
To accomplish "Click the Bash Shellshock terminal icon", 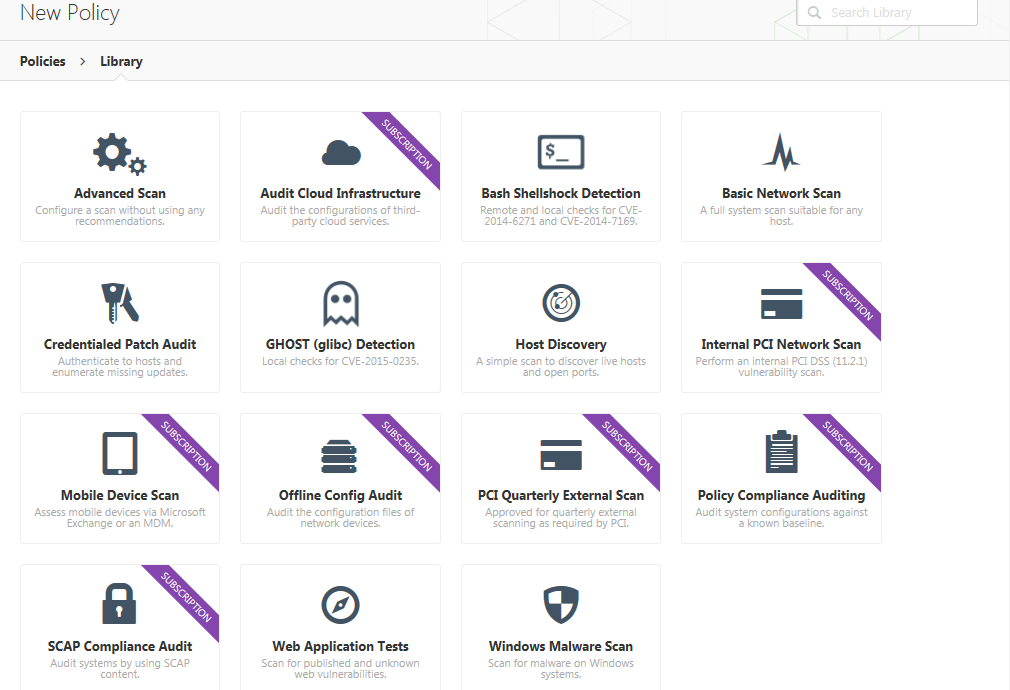I will pos(561,152).
